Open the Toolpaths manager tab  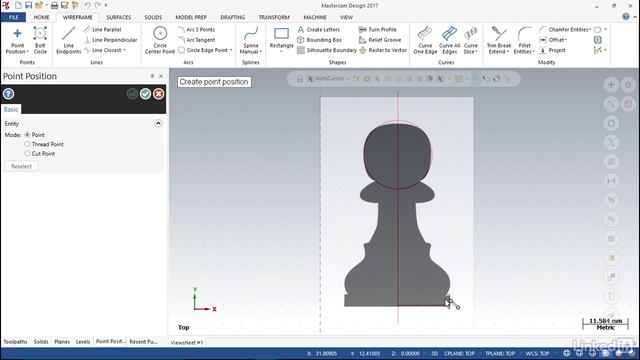[15, 342]
